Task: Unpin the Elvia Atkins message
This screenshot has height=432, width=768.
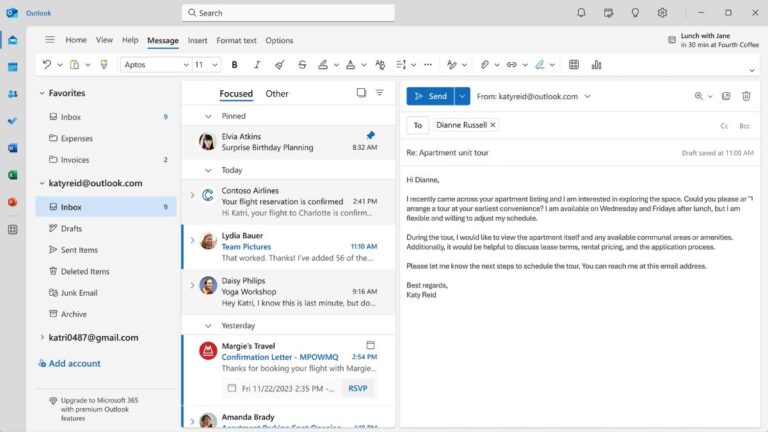Action: click(371, 135)
